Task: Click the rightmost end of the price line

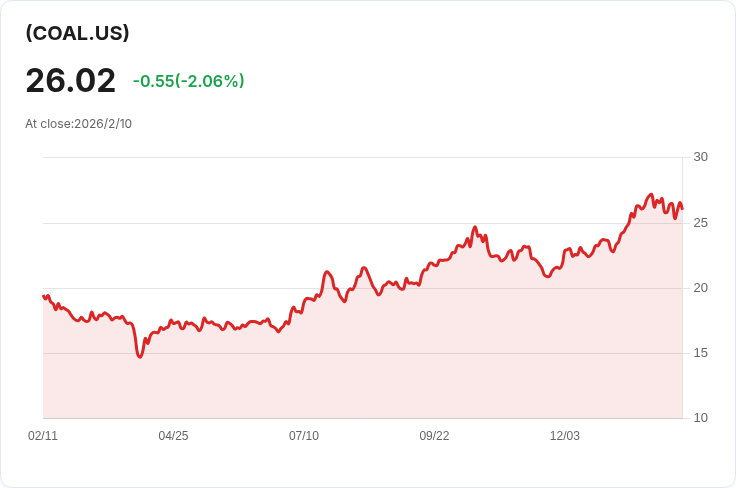Action: [x=682, y=208]
